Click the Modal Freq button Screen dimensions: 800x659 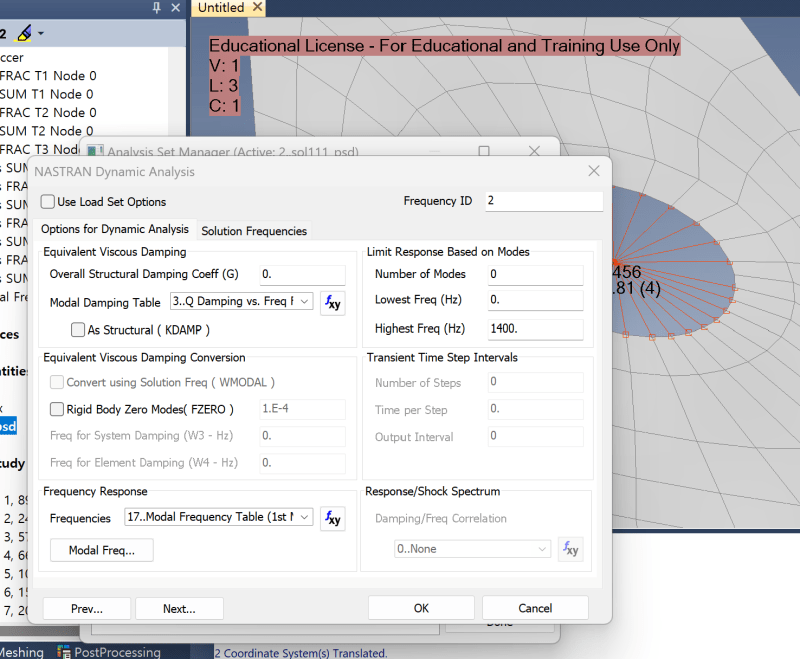tap(101, 550)
